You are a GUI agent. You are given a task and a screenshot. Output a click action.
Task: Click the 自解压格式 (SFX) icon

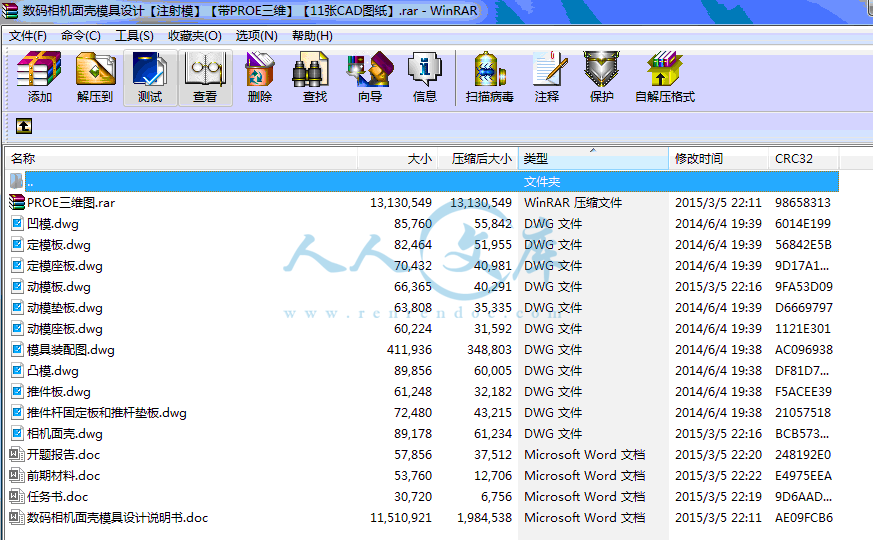665,69
